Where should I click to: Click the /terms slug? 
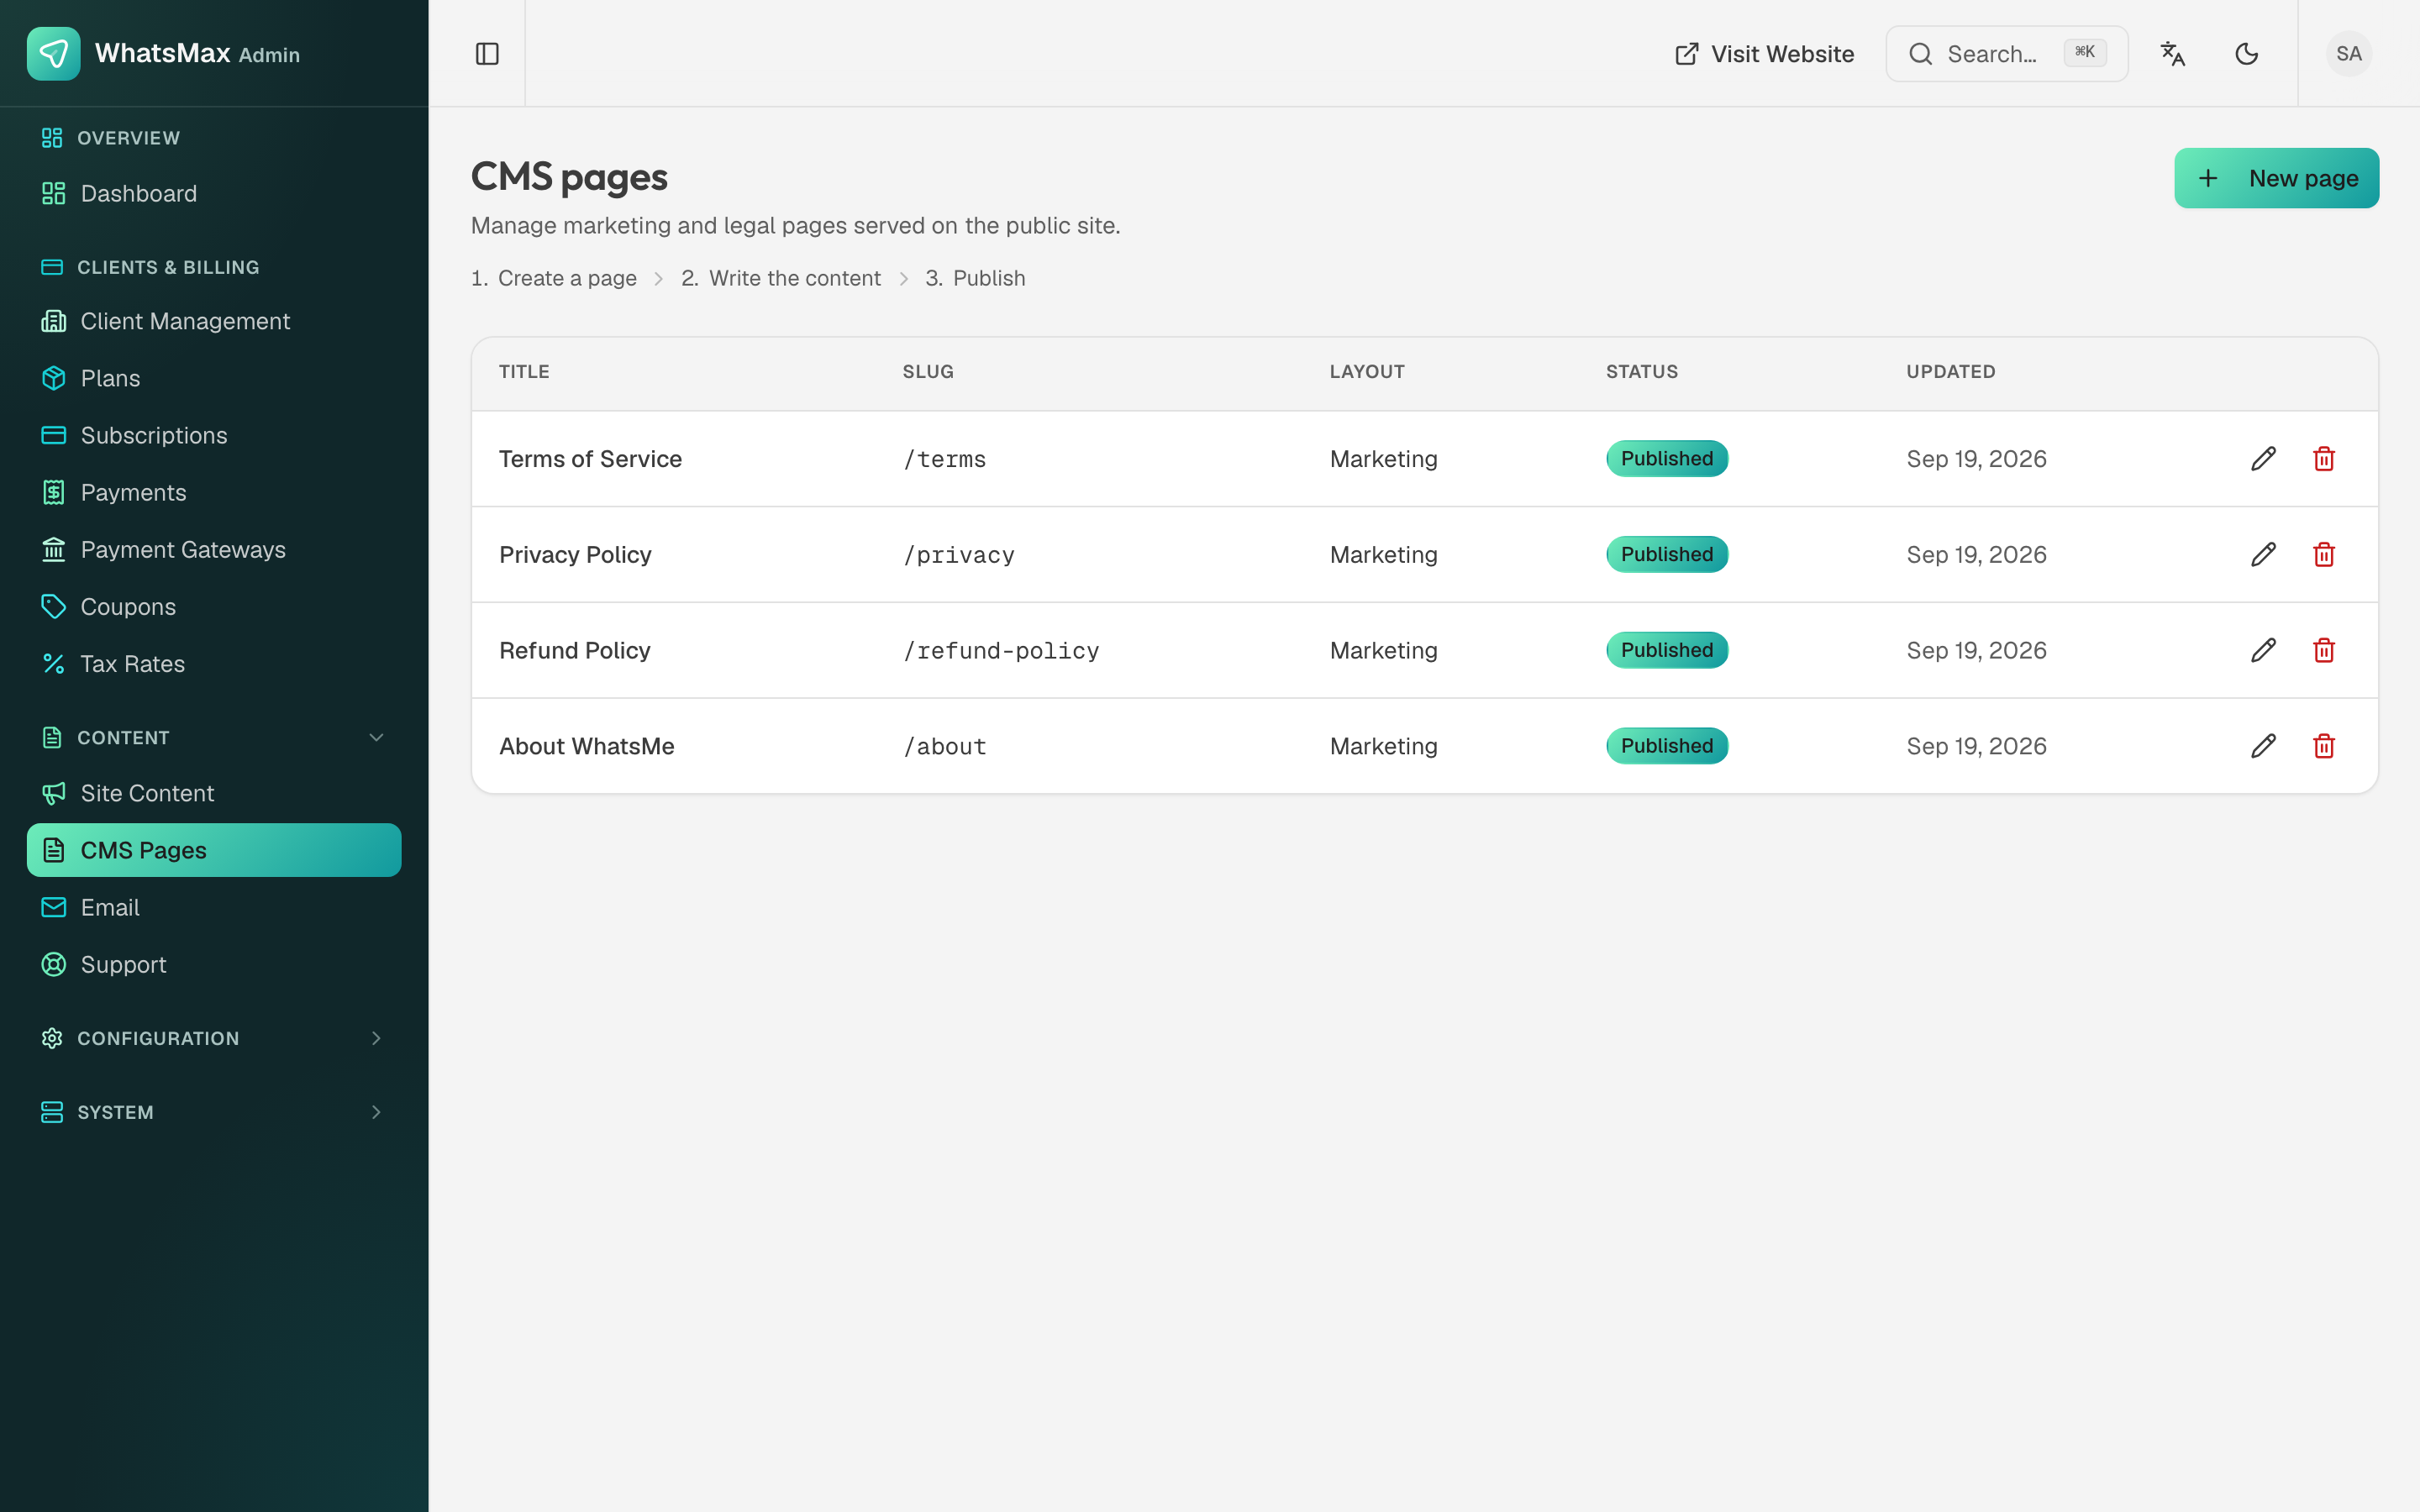click(x=944, y=459)
